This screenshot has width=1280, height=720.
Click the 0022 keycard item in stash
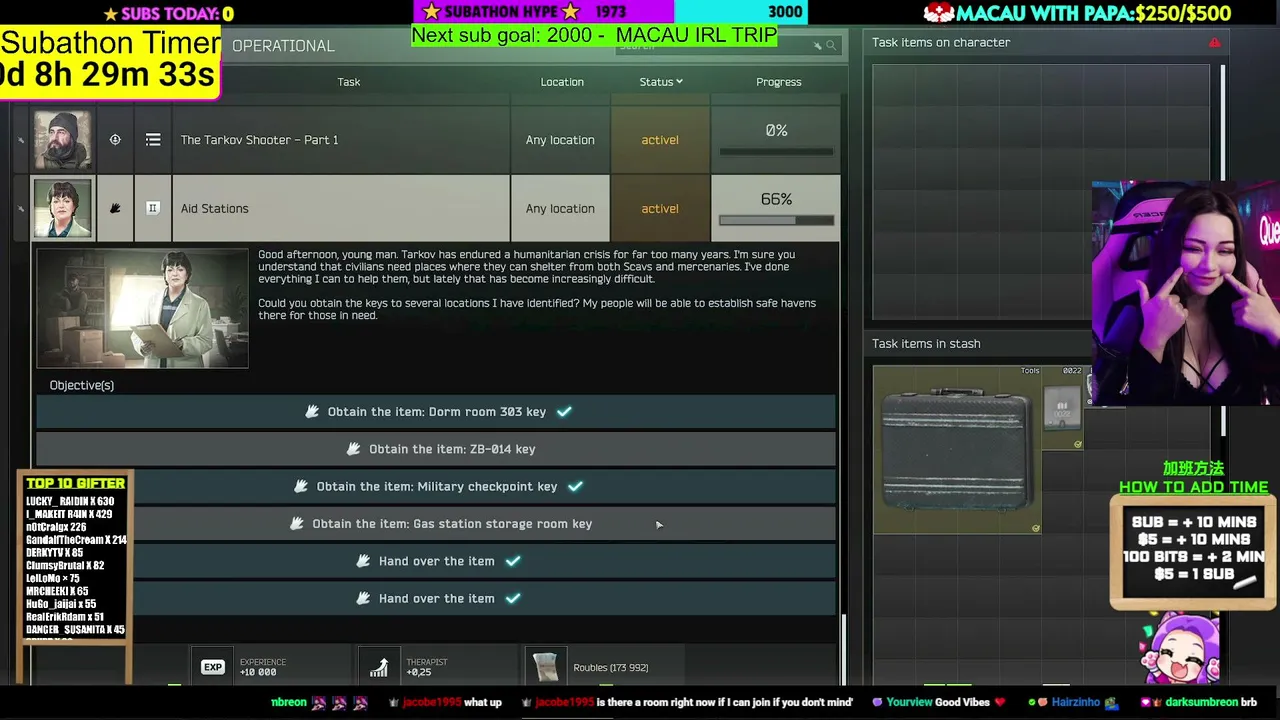pos(1063,408)
